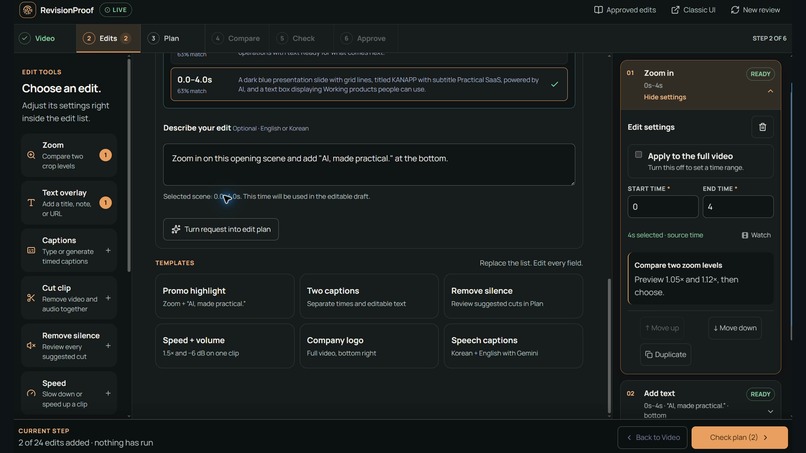Click the Captions tool icon

coord(31,250)
